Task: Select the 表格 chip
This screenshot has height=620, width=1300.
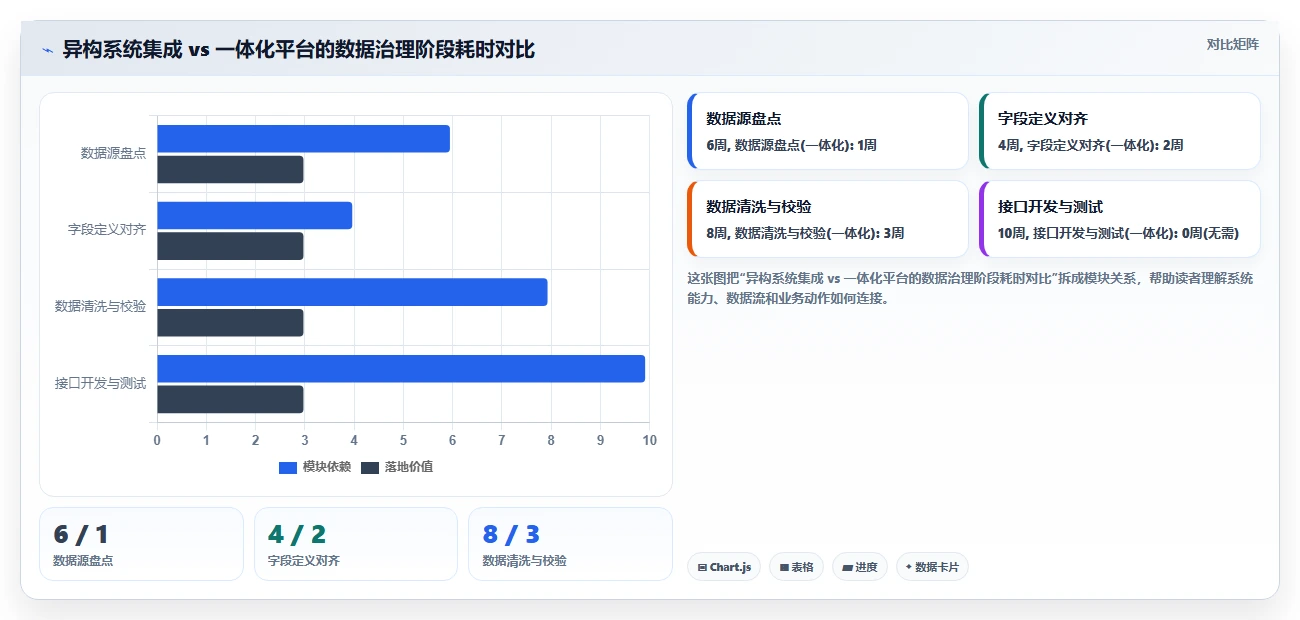Action: coord(797,567)
